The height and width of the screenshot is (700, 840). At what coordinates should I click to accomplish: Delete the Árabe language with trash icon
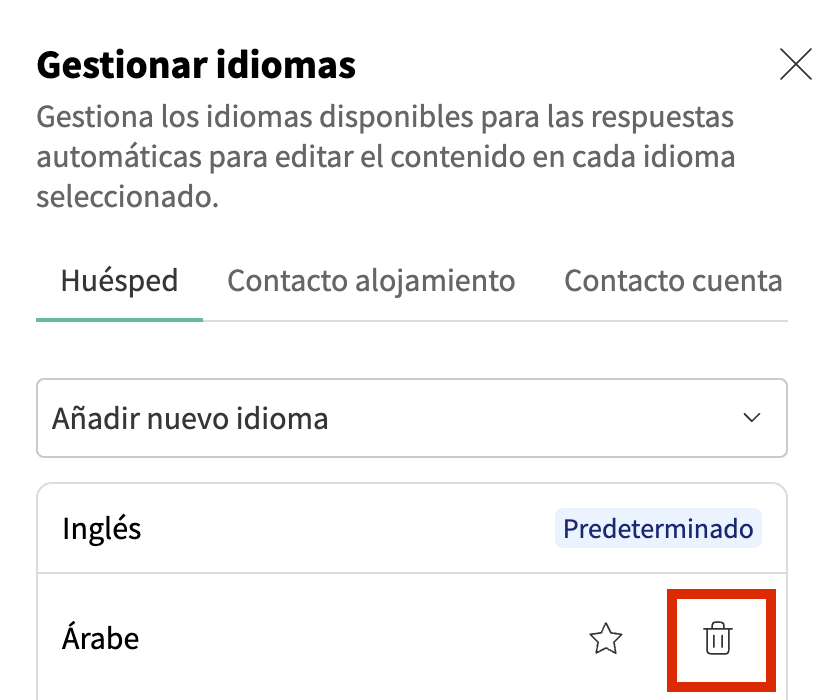pyautogui.click(x=717, y=638)
